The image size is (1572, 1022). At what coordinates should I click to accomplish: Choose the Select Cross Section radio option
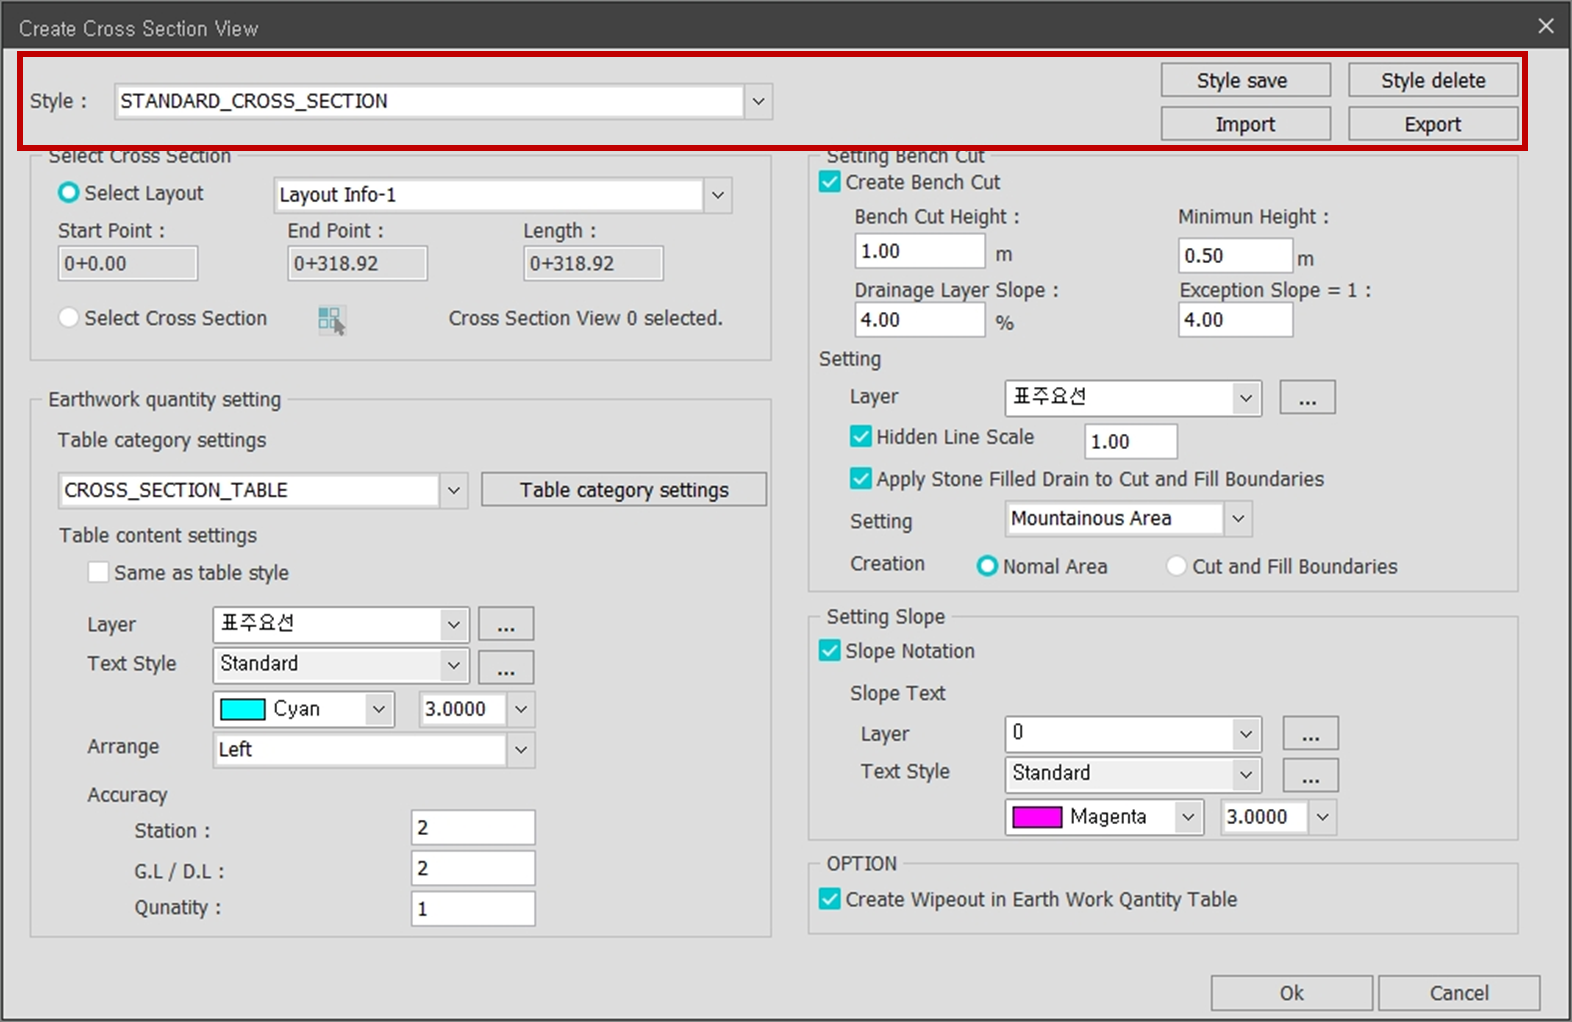[x=69, y=317]
